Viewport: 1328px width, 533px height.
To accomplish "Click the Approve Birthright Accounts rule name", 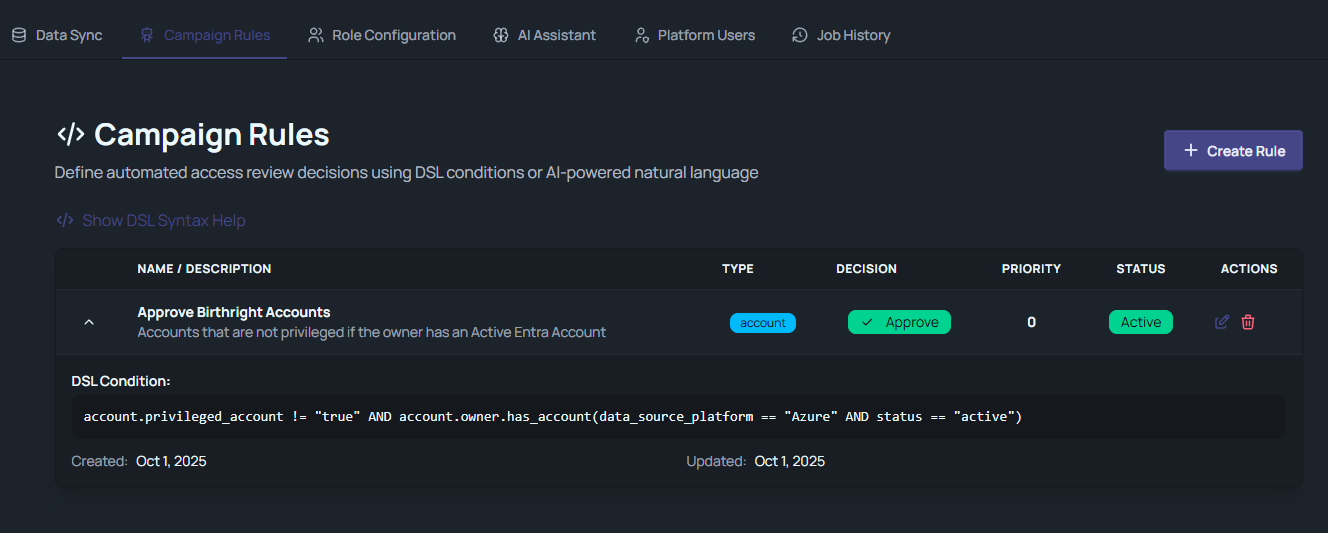I will 234,312.
